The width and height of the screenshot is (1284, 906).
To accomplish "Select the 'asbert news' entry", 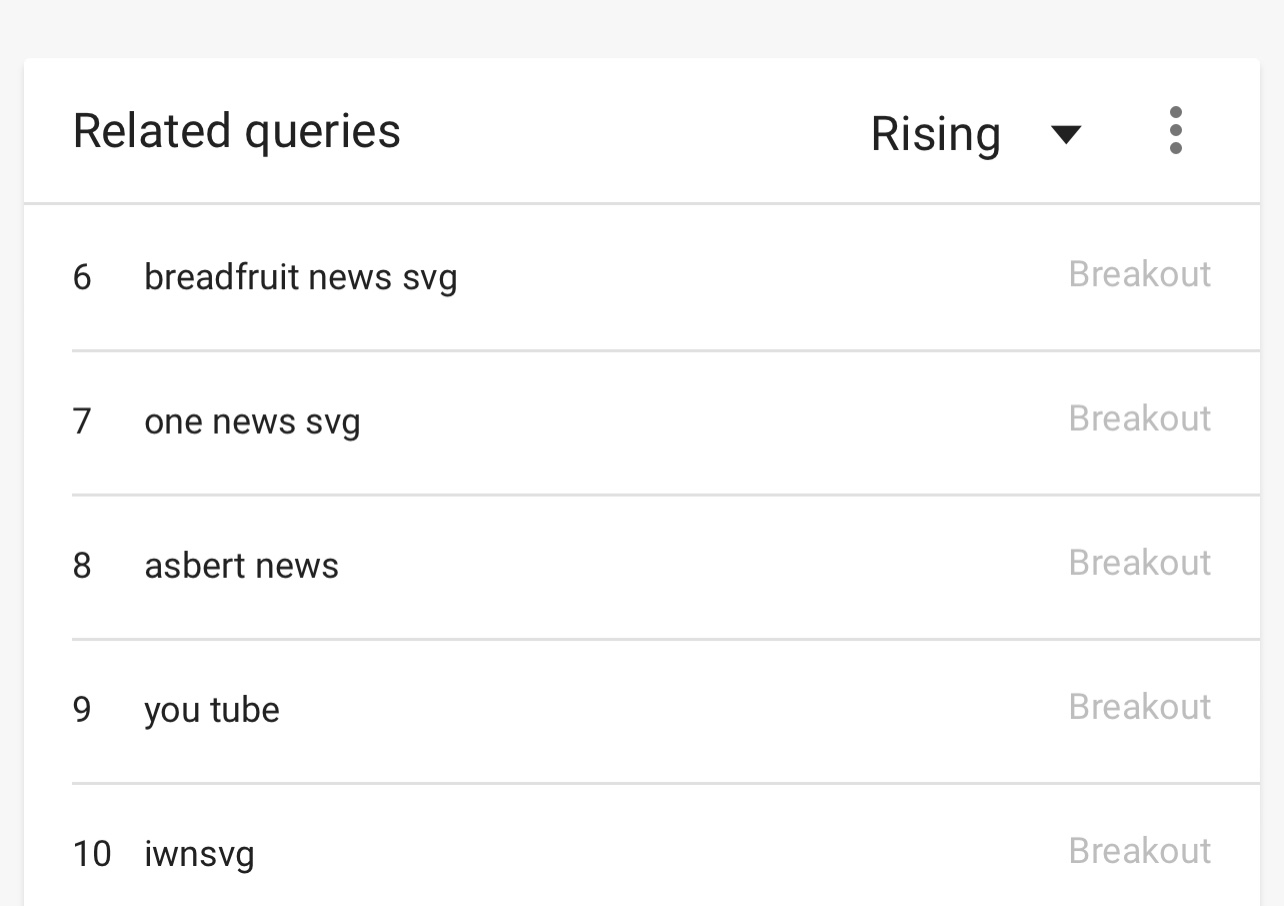I will [241, 566].
